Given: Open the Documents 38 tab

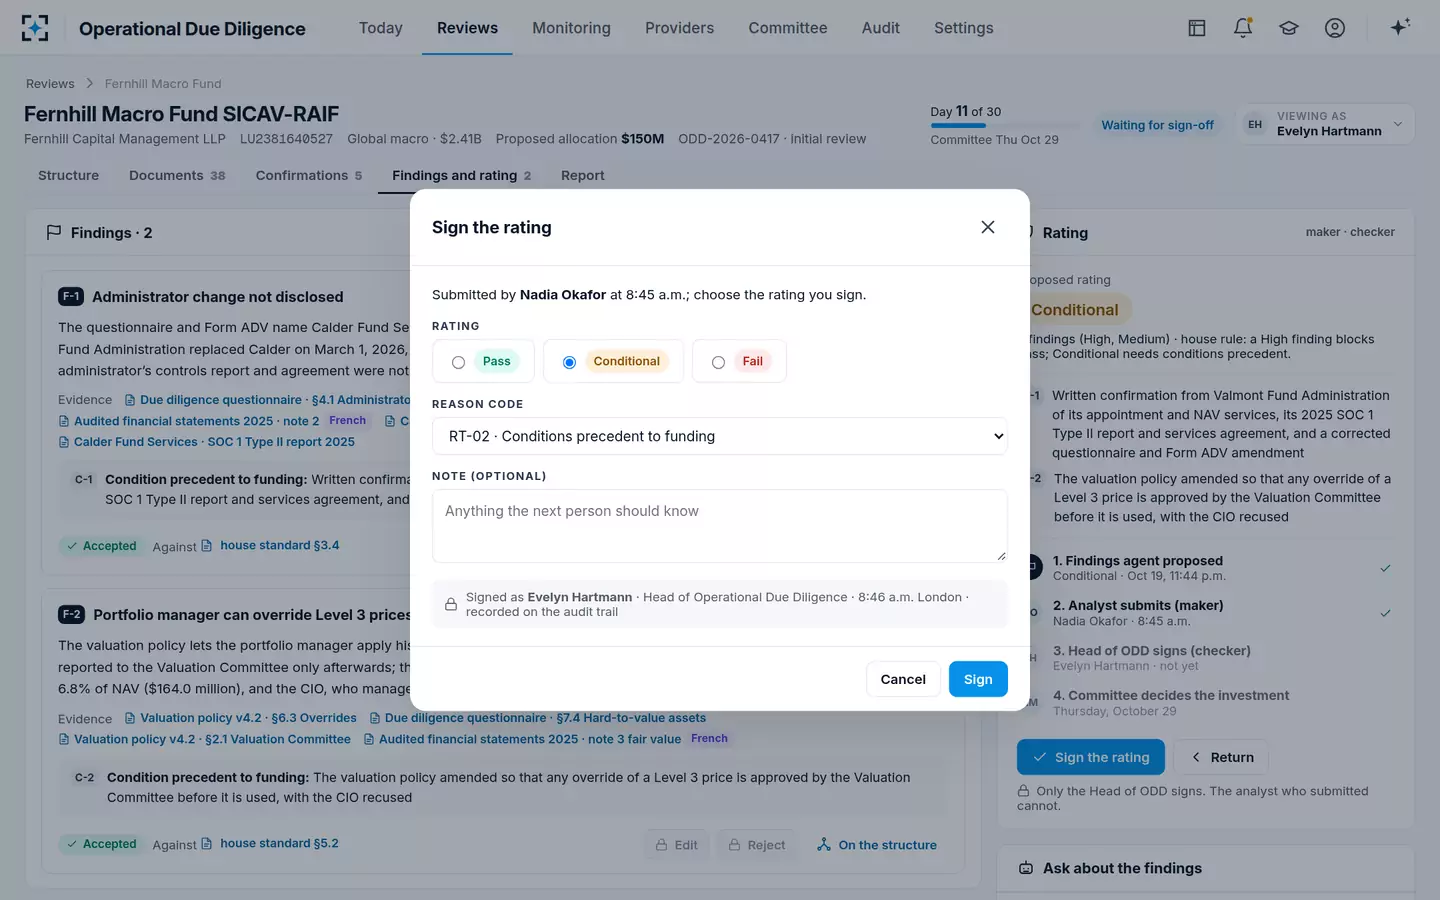Looking at the screenshot, I should click(177, 175).
